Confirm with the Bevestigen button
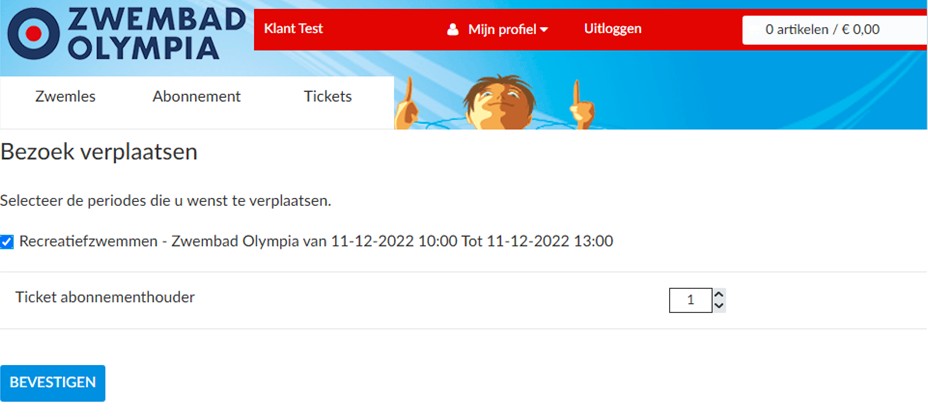The width and height of the screenshot is (928, 419). (x=53, y=383)
